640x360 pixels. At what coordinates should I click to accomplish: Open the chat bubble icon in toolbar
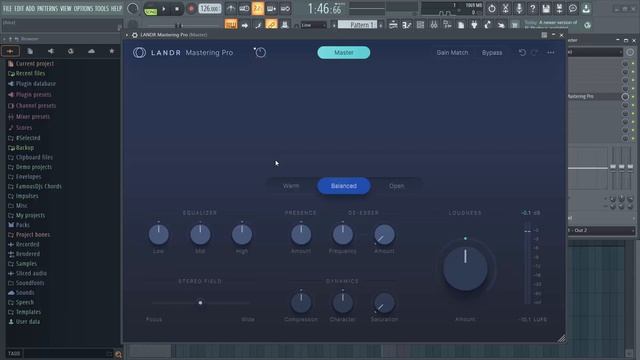pyautogui.click(x=573, y=8)
